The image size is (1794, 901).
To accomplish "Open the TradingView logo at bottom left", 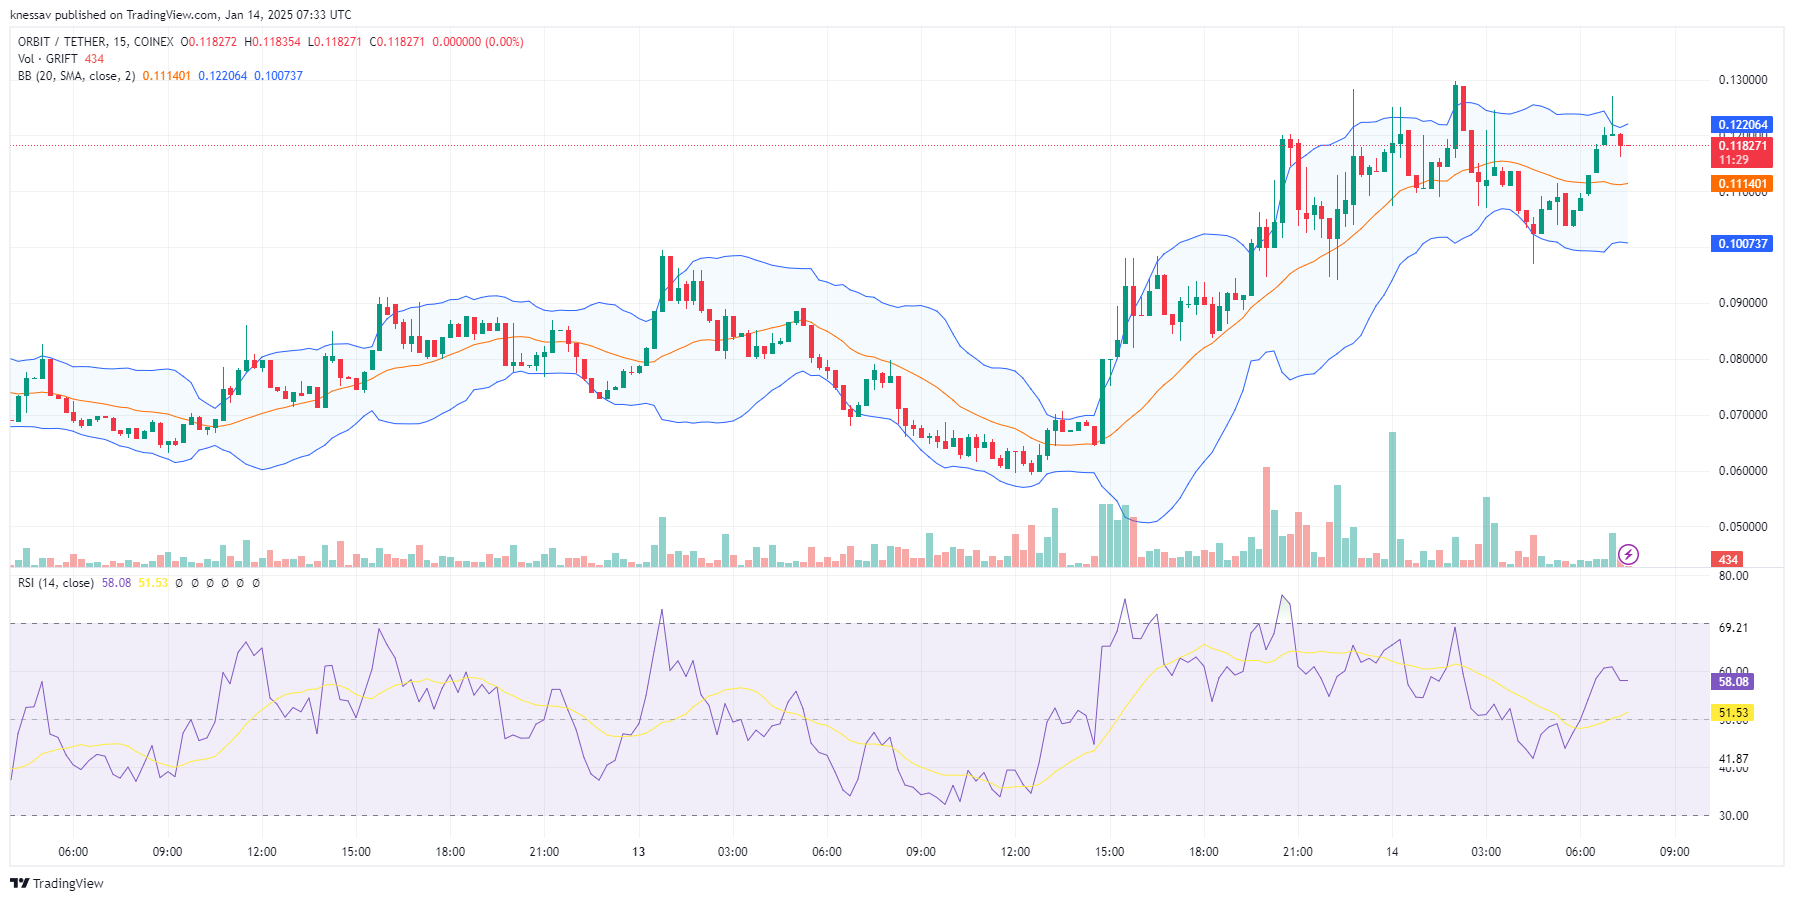I will click(x=57, y=883).
